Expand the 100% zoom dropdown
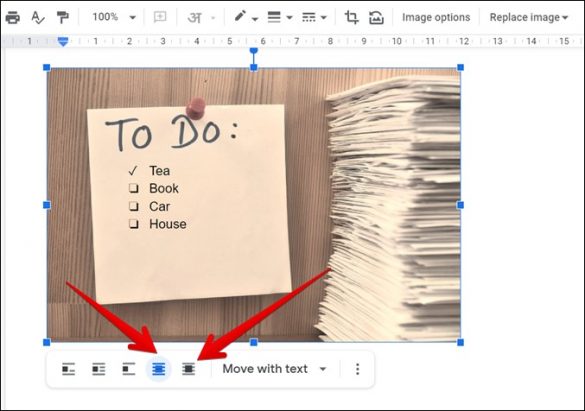Image resolution: width=585 pixels, height=411 pixels. [x=114, y=17]
